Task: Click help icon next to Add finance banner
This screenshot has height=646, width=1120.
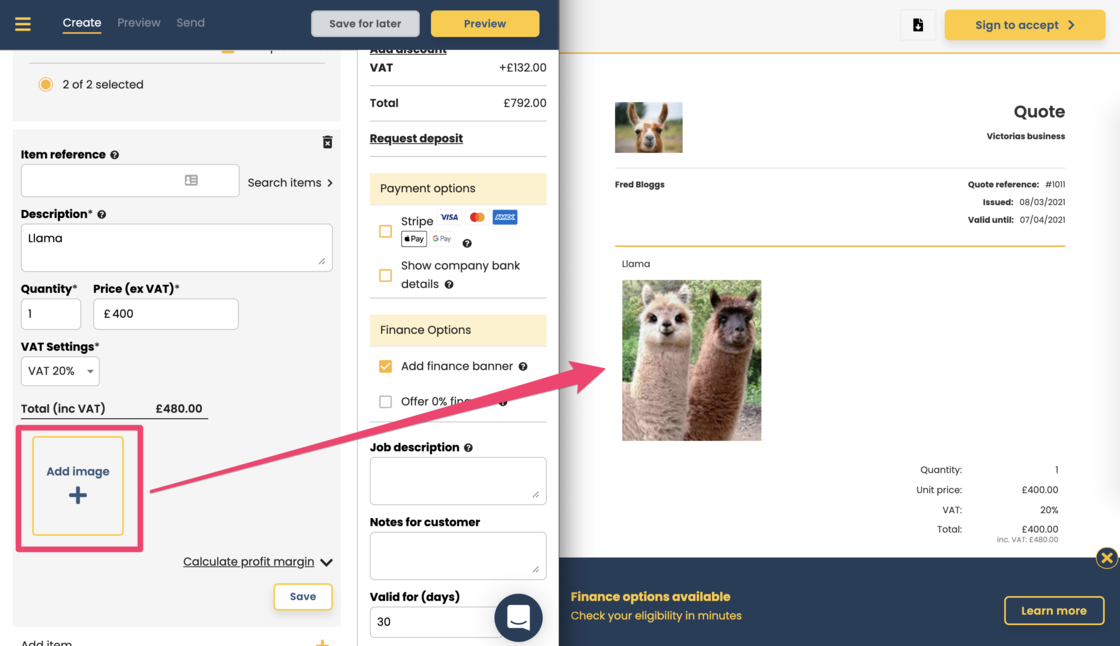Action: (523, 367)
